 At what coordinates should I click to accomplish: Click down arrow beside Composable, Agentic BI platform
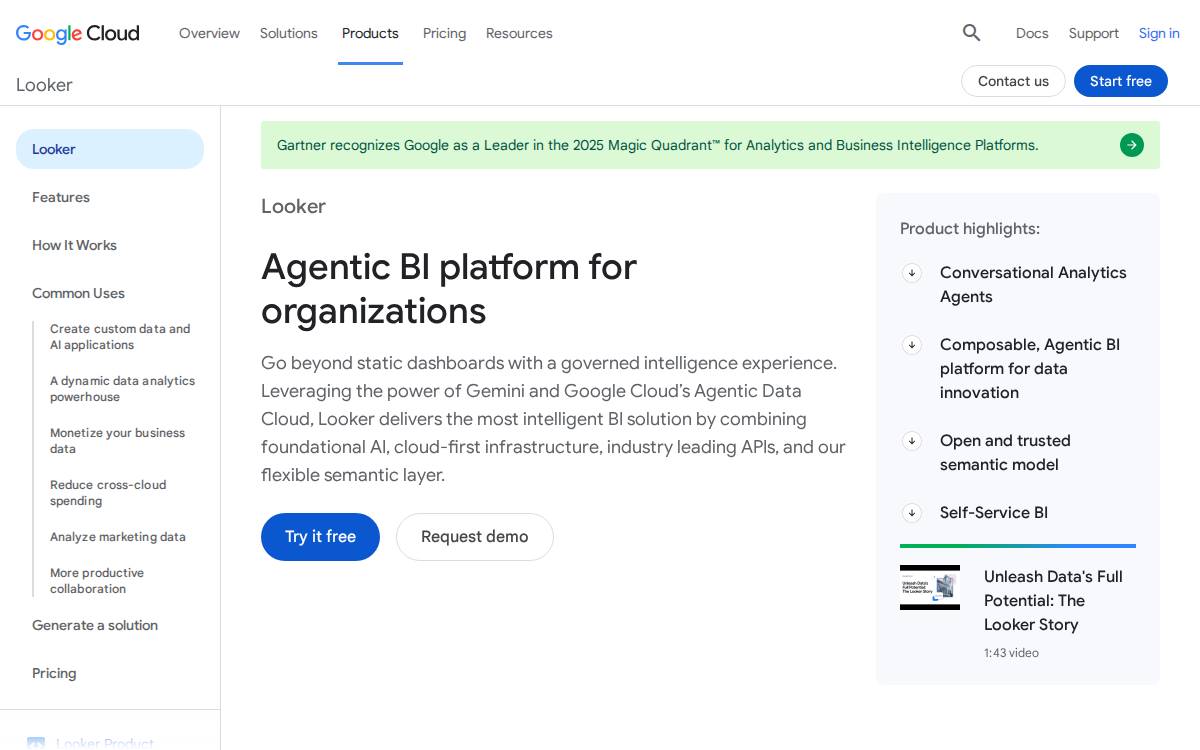(x=912, y=345)
